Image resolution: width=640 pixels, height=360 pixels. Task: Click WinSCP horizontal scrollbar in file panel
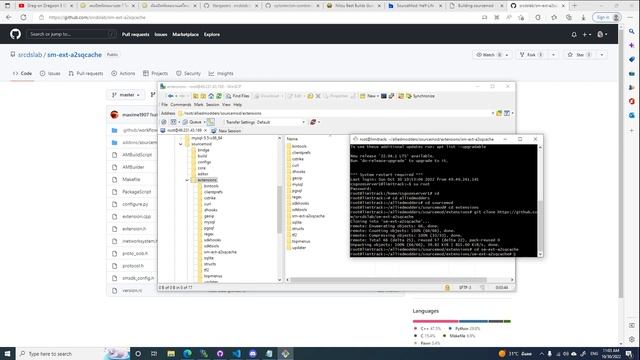click(388, 280)
